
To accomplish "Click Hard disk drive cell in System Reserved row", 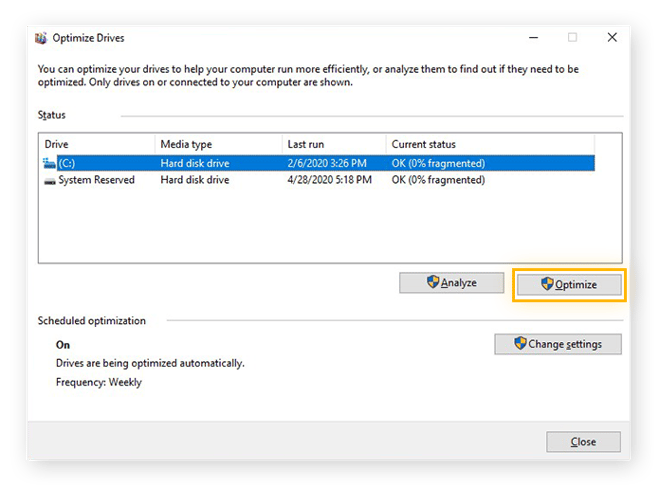I will [195, 180].
